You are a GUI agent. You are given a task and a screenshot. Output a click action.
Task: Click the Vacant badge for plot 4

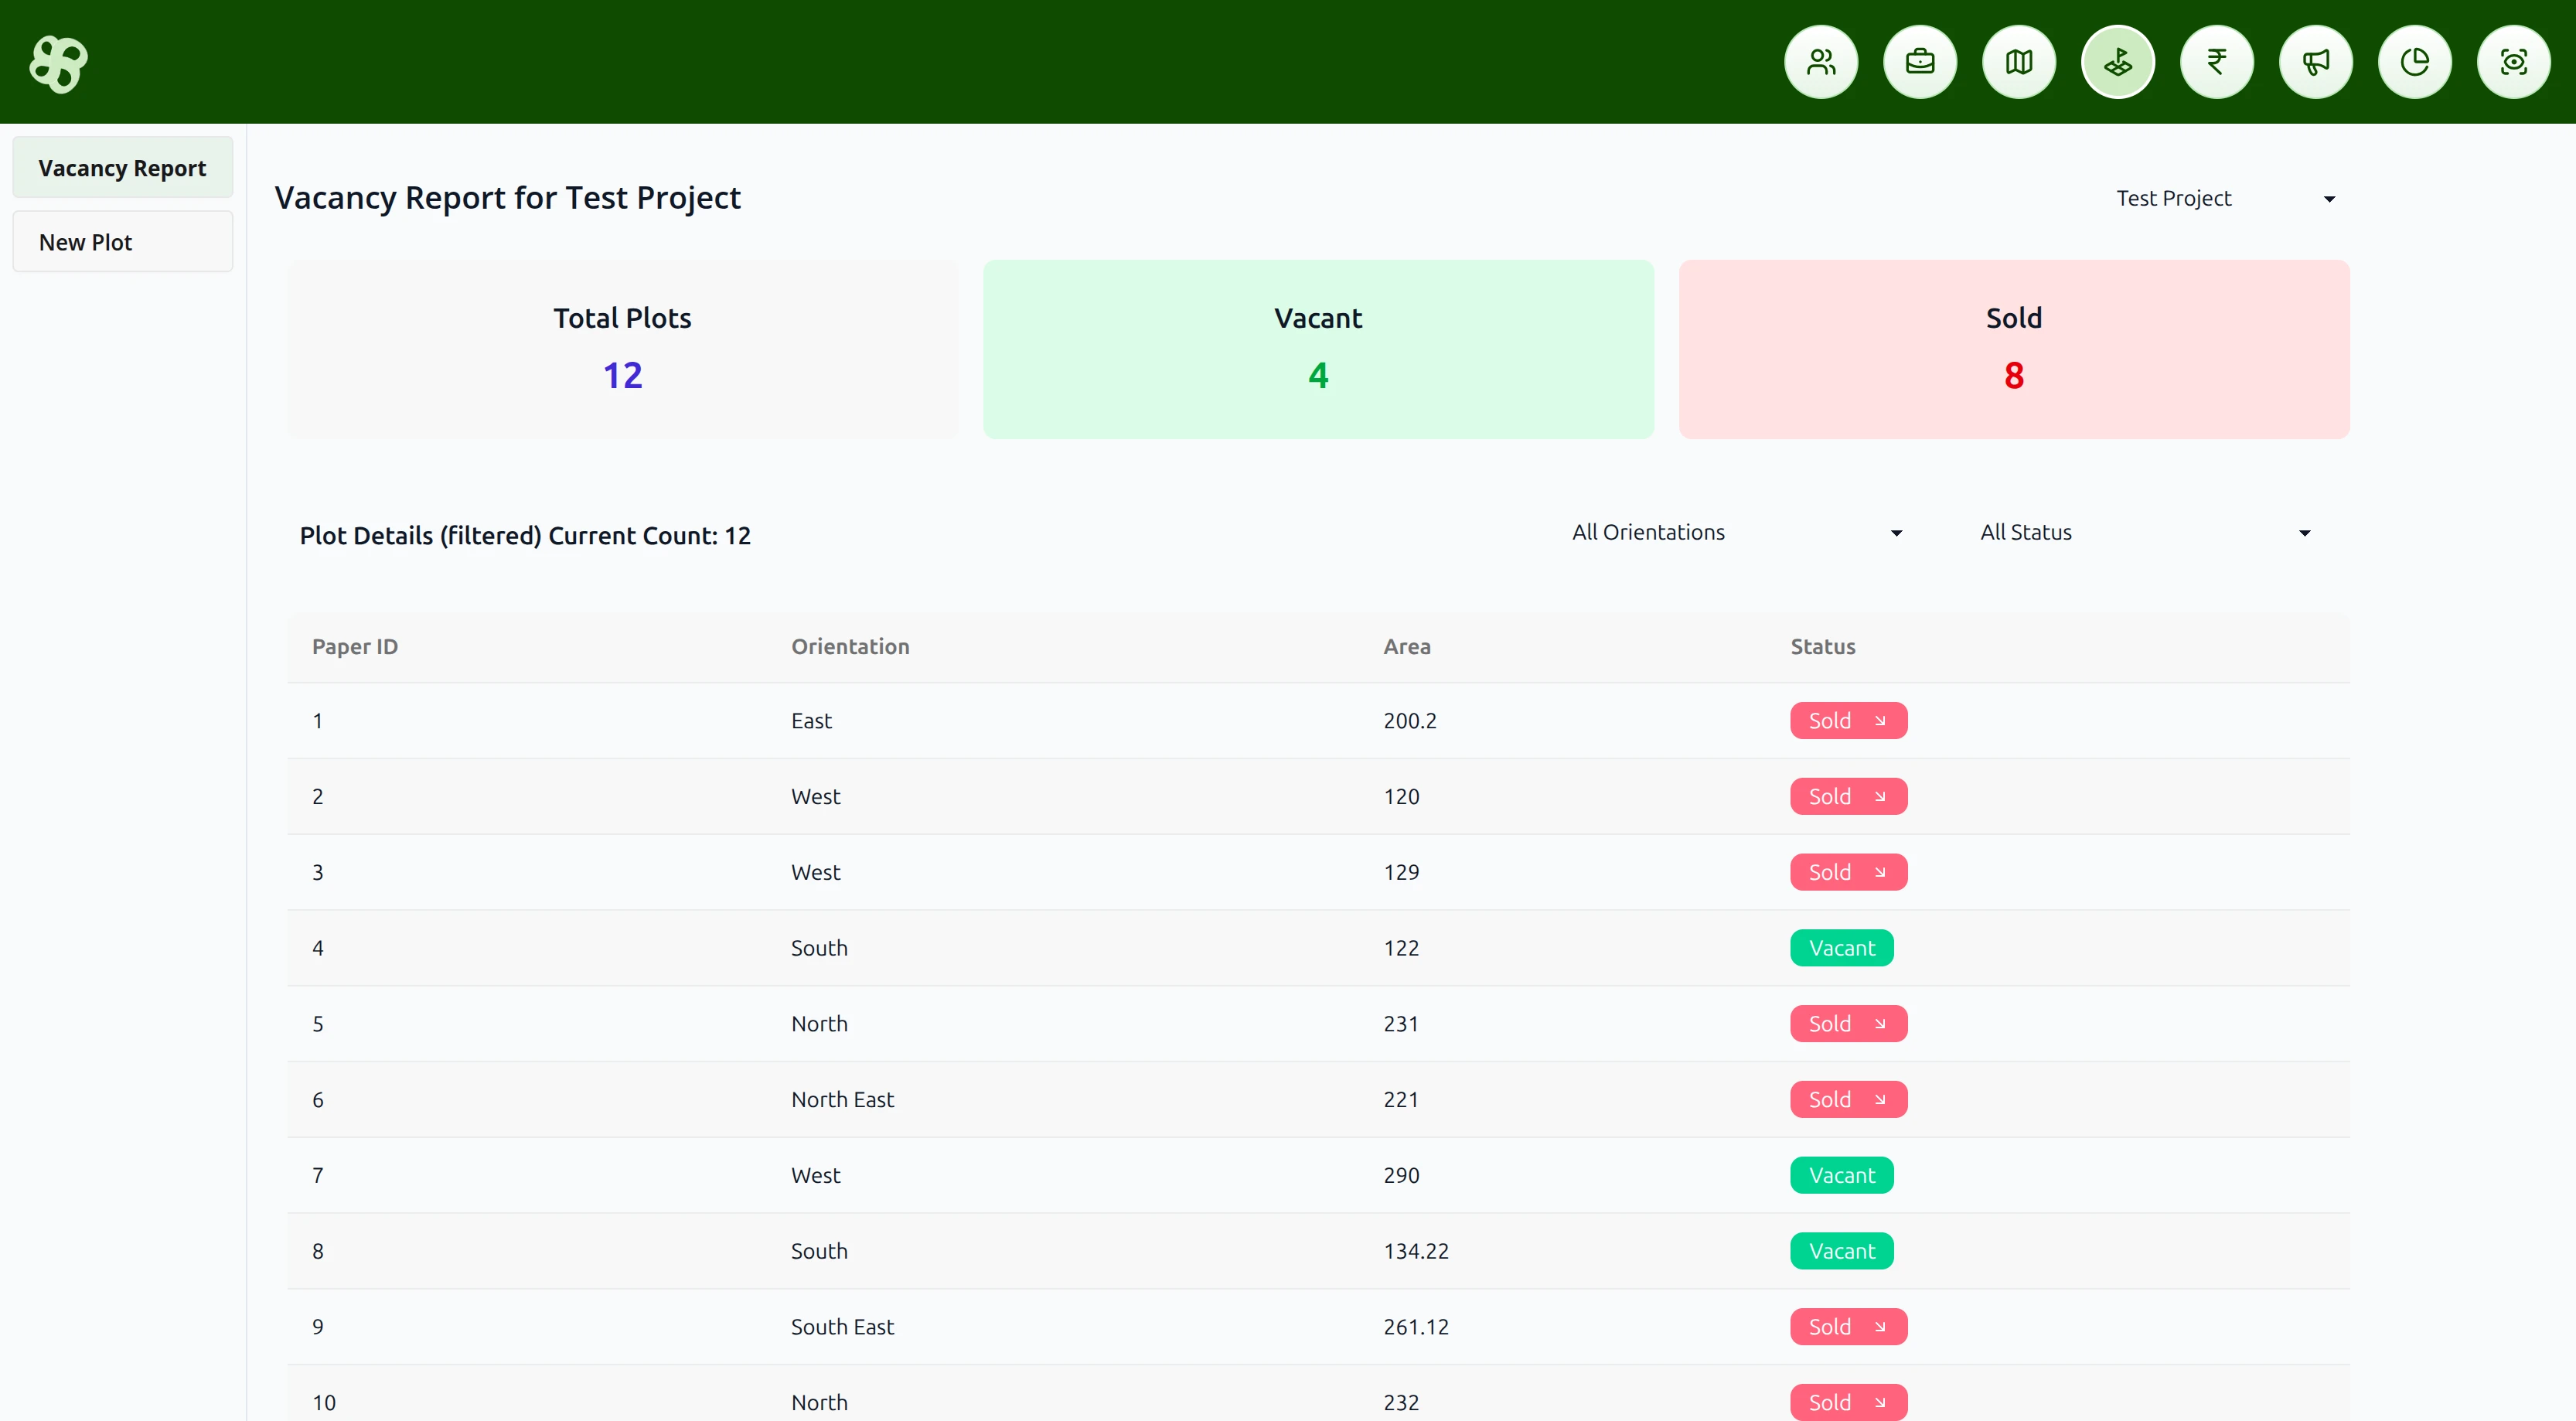coord(1841,948)
